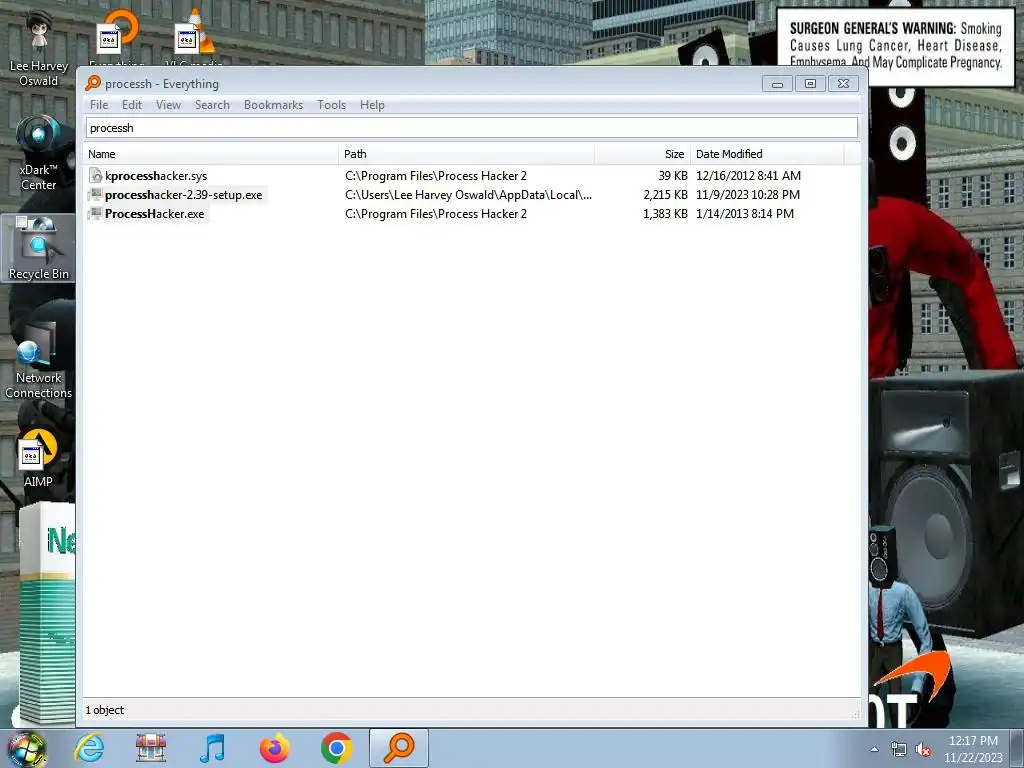Click the resize grip in status bar corner
This screenshot has width=1024, height=768.
click(856, 714)
